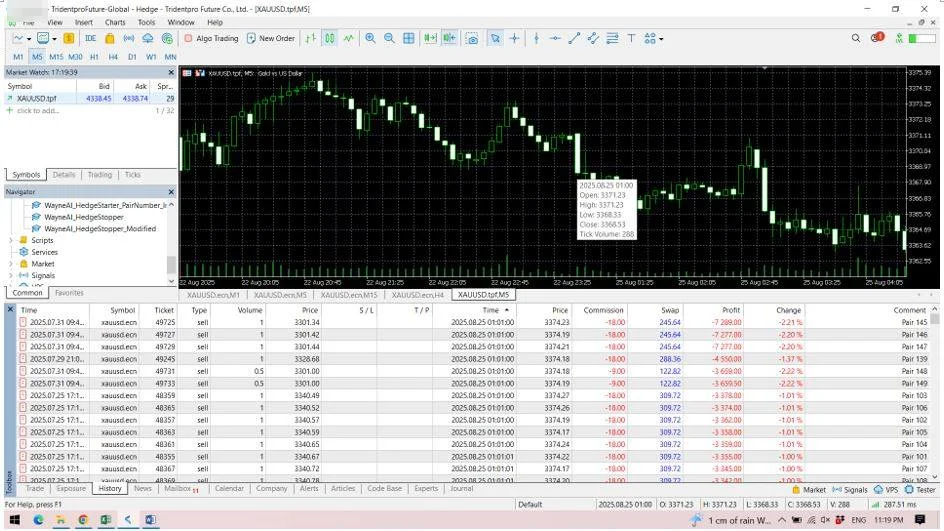Expand the Market node in Navigator
944x531 pixels.
click(10, 264)
